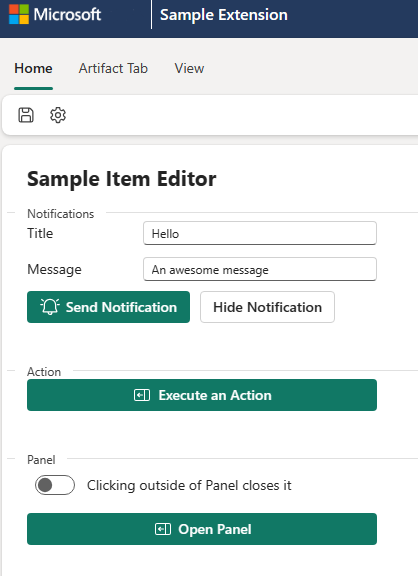Click the Microsoft wordmark text
This screenshot has width=418, height=576.
pyautogui.click(x=67, y=14)
